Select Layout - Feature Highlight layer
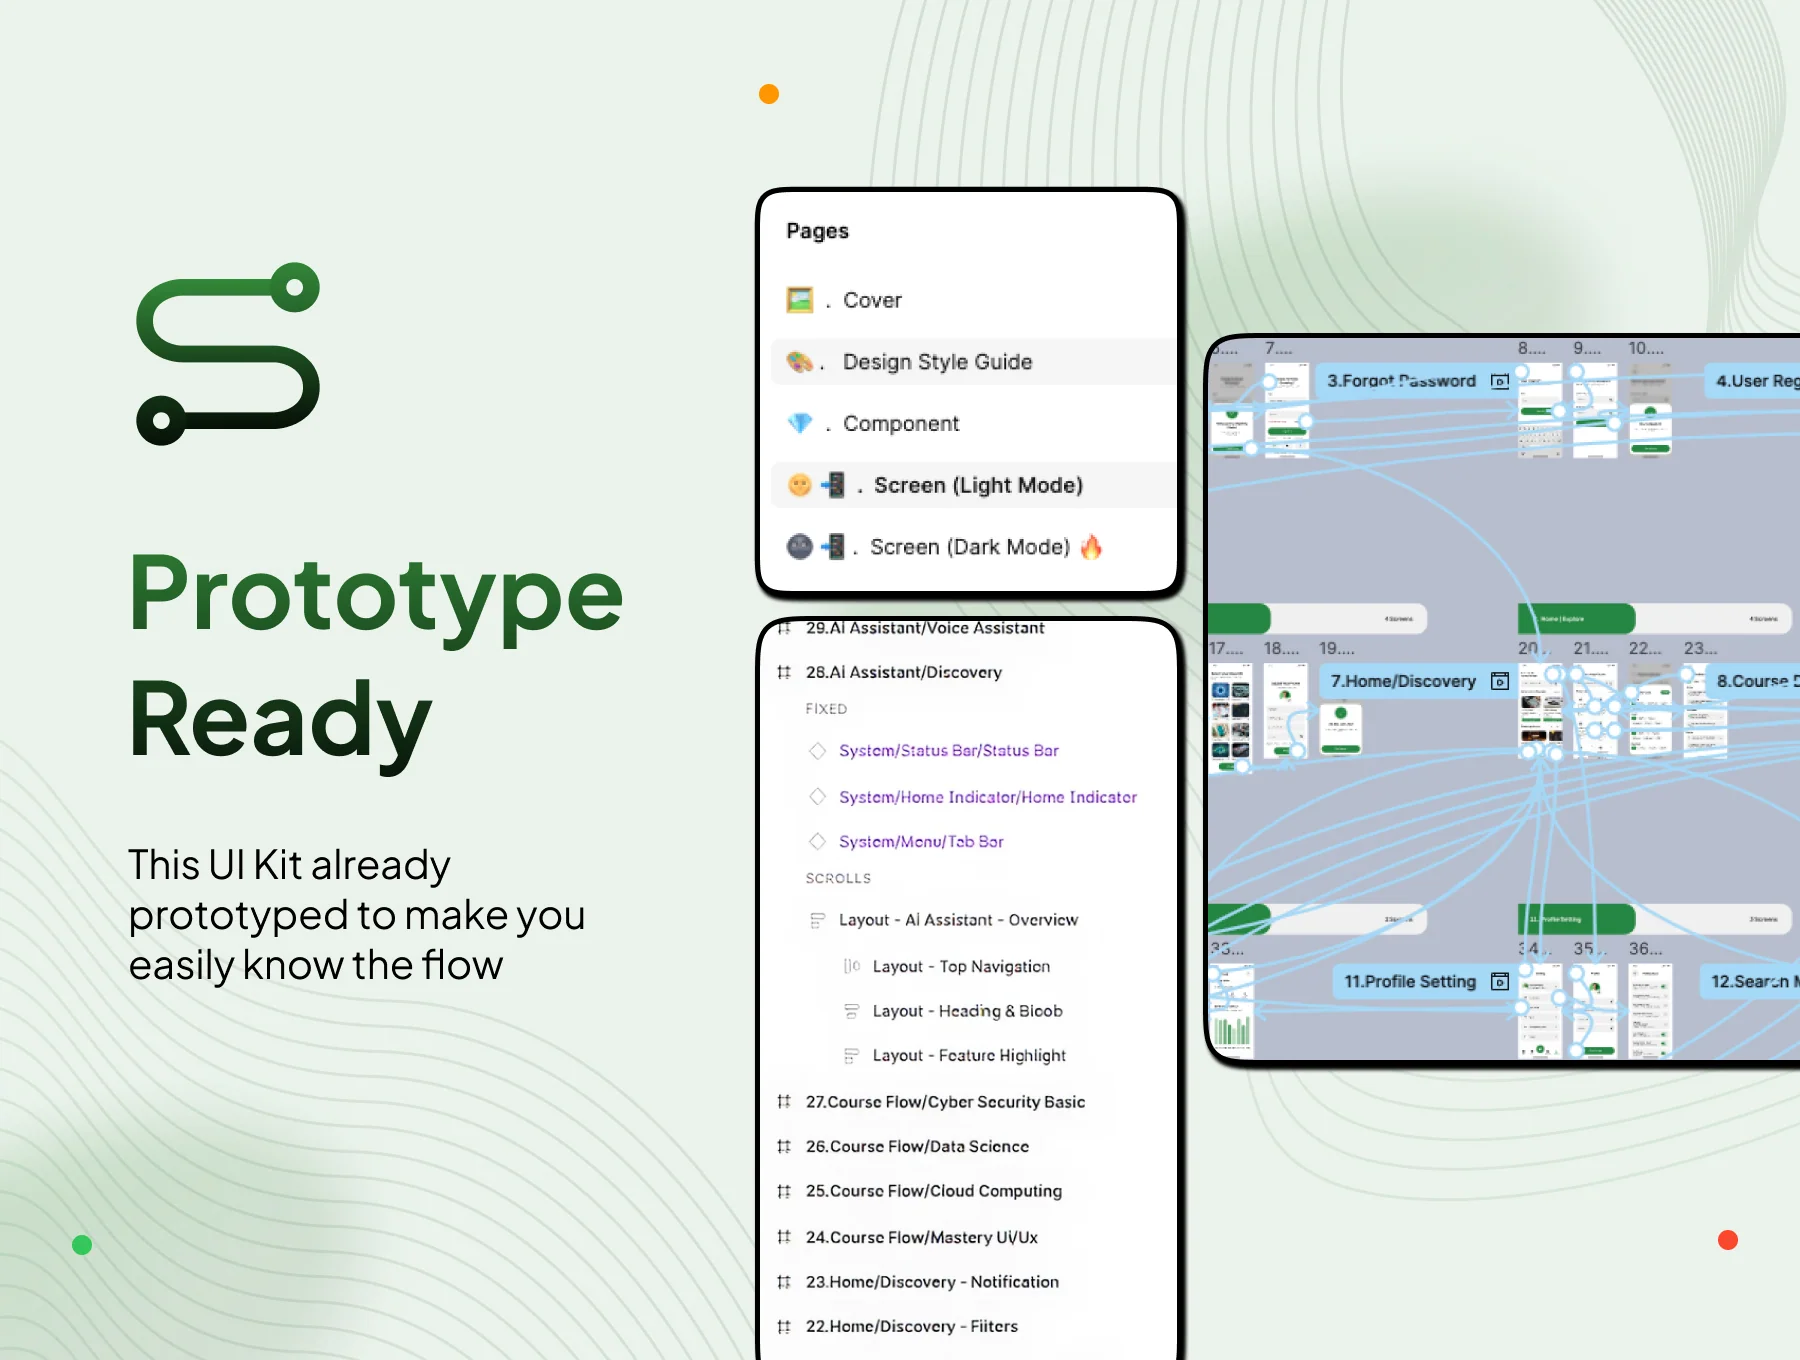 969,1056
